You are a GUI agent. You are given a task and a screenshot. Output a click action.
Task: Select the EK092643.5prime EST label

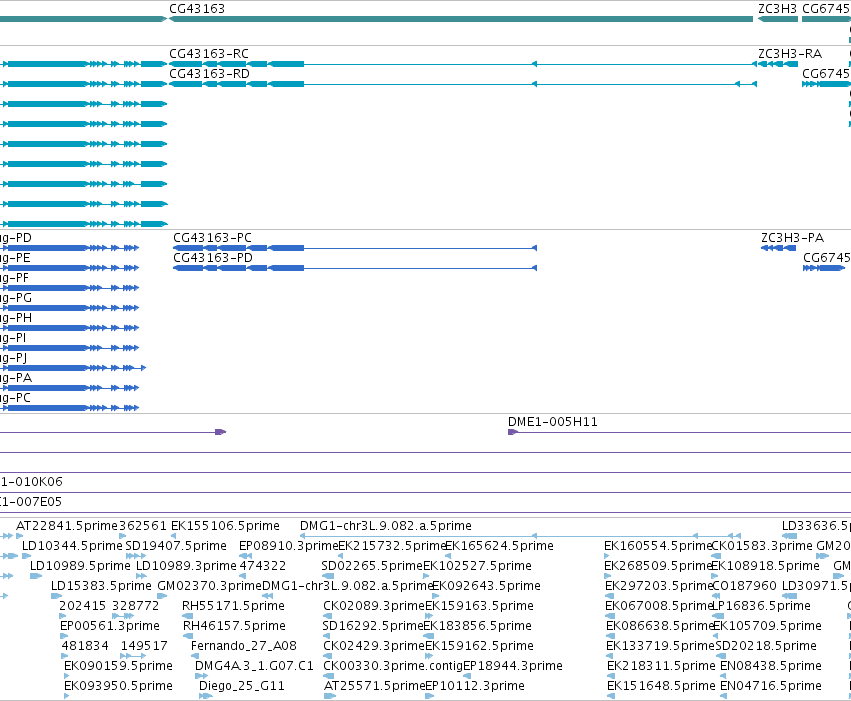click(486, 586)
